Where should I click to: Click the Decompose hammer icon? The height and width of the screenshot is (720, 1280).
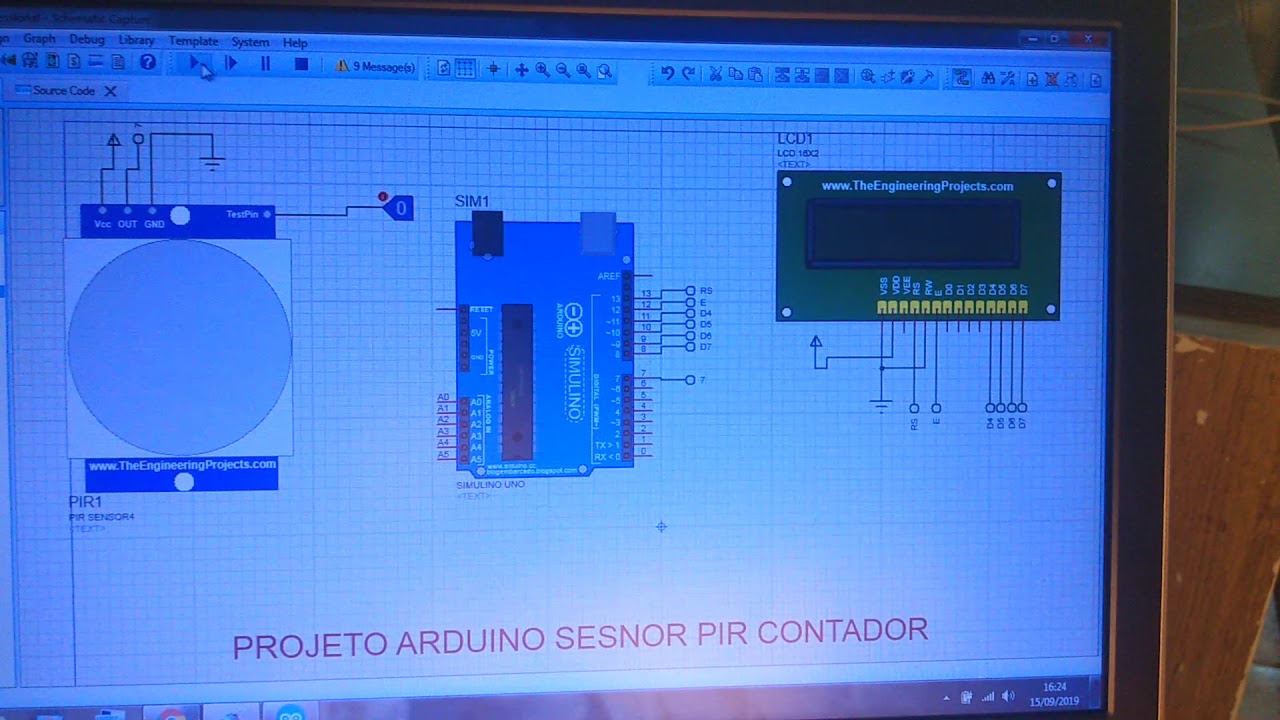coord(928,77)
